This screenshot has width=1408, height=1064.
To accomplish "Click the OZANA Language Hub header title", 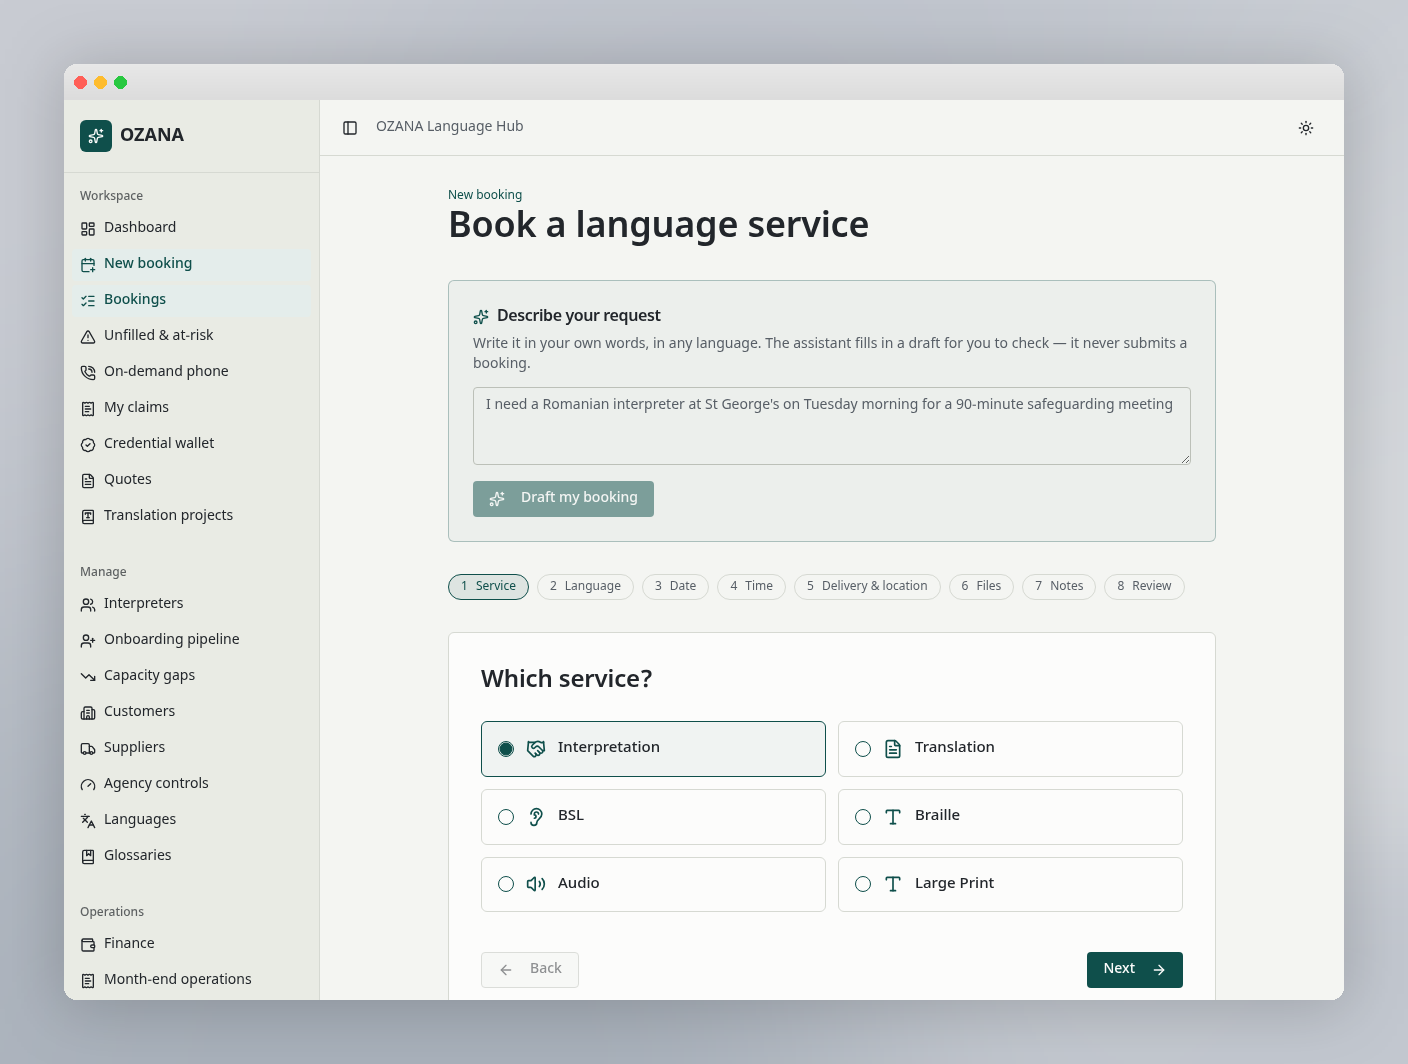I will (450, 127).
